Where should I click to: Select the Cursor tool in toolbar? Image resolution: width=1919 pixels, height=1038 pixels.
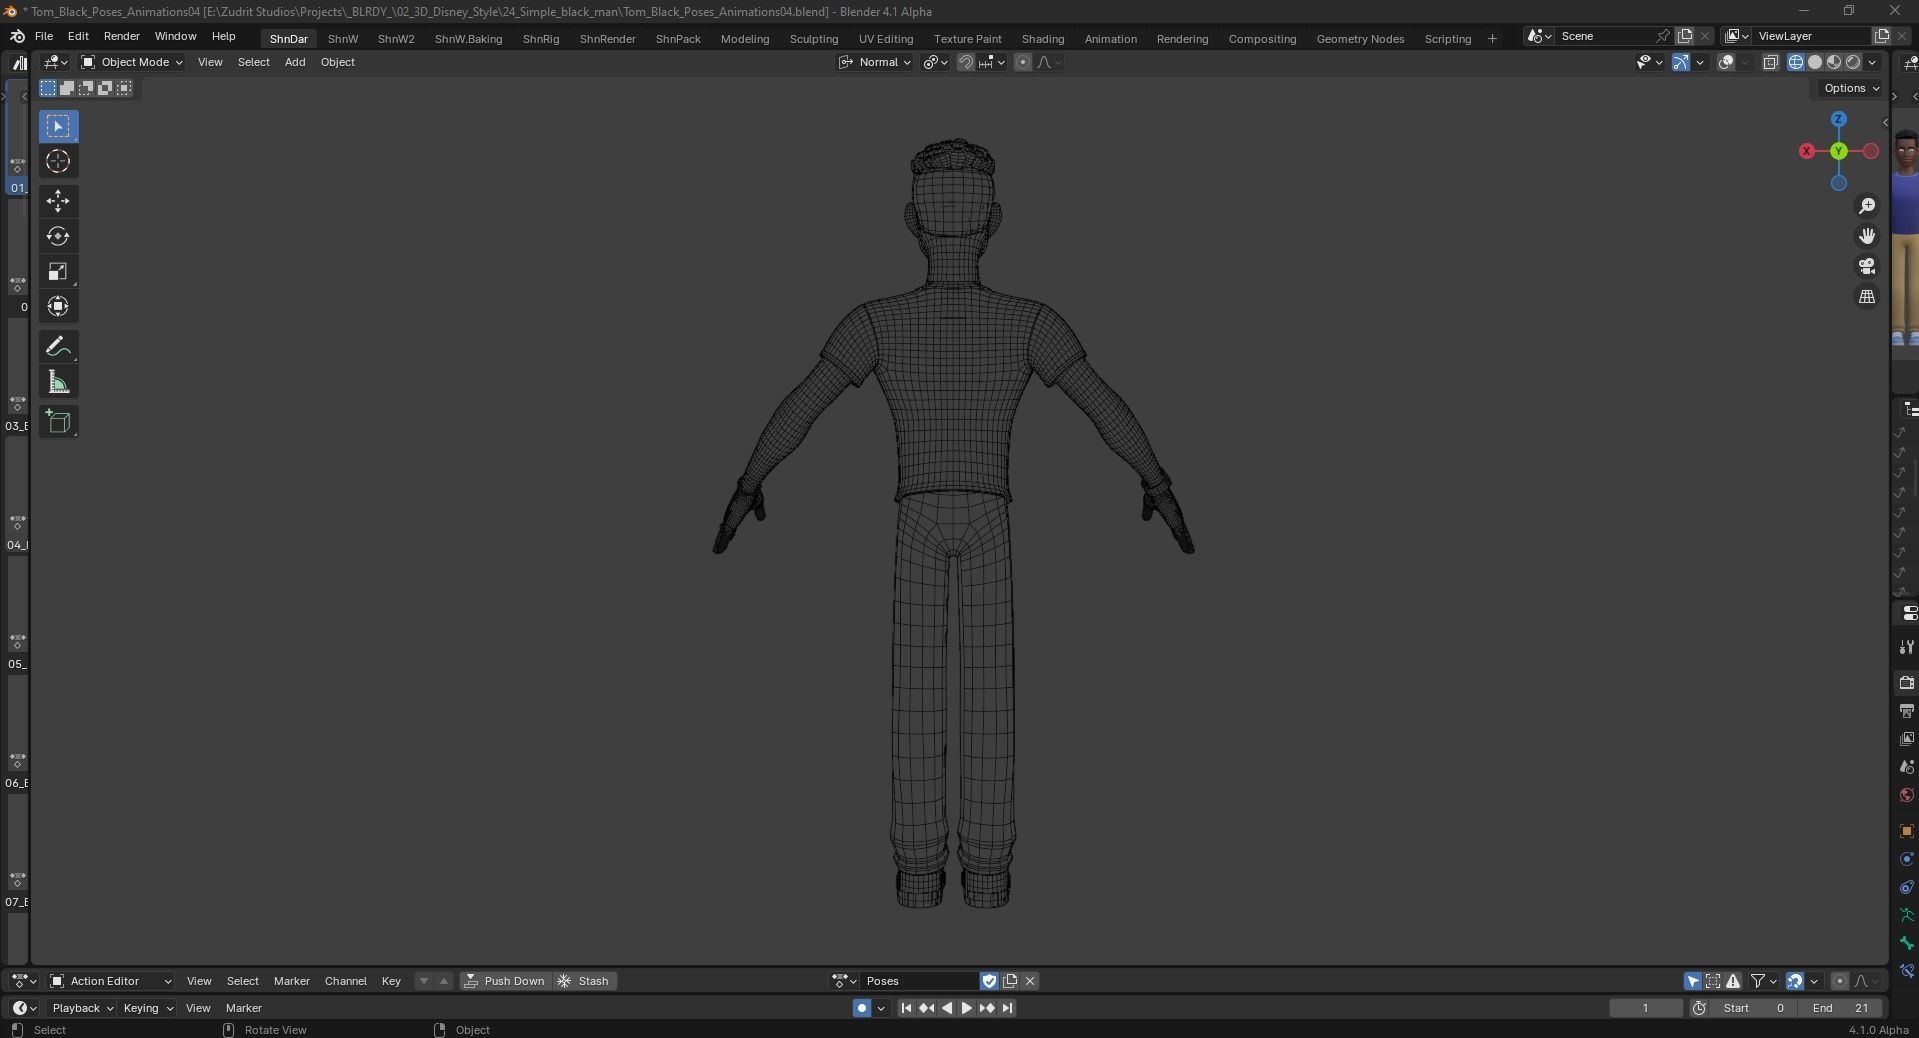coord(58,161)
